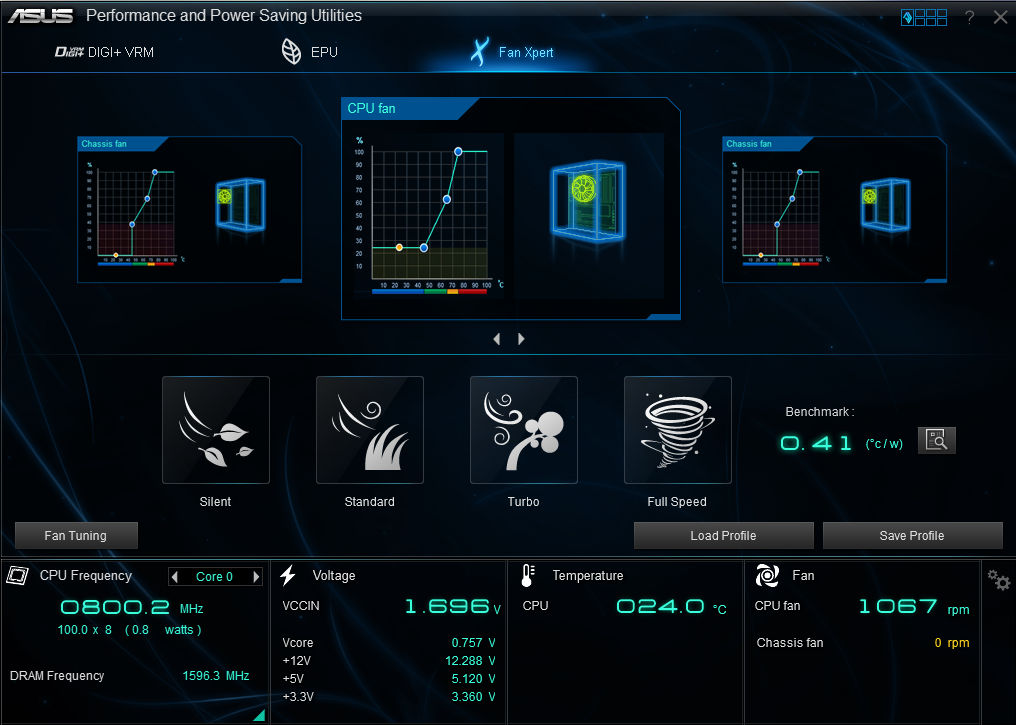Expand CPU Frequency panel corner triangle
Image resolution: width=1016 pixels, height=725 pixels.
[260, 715]
